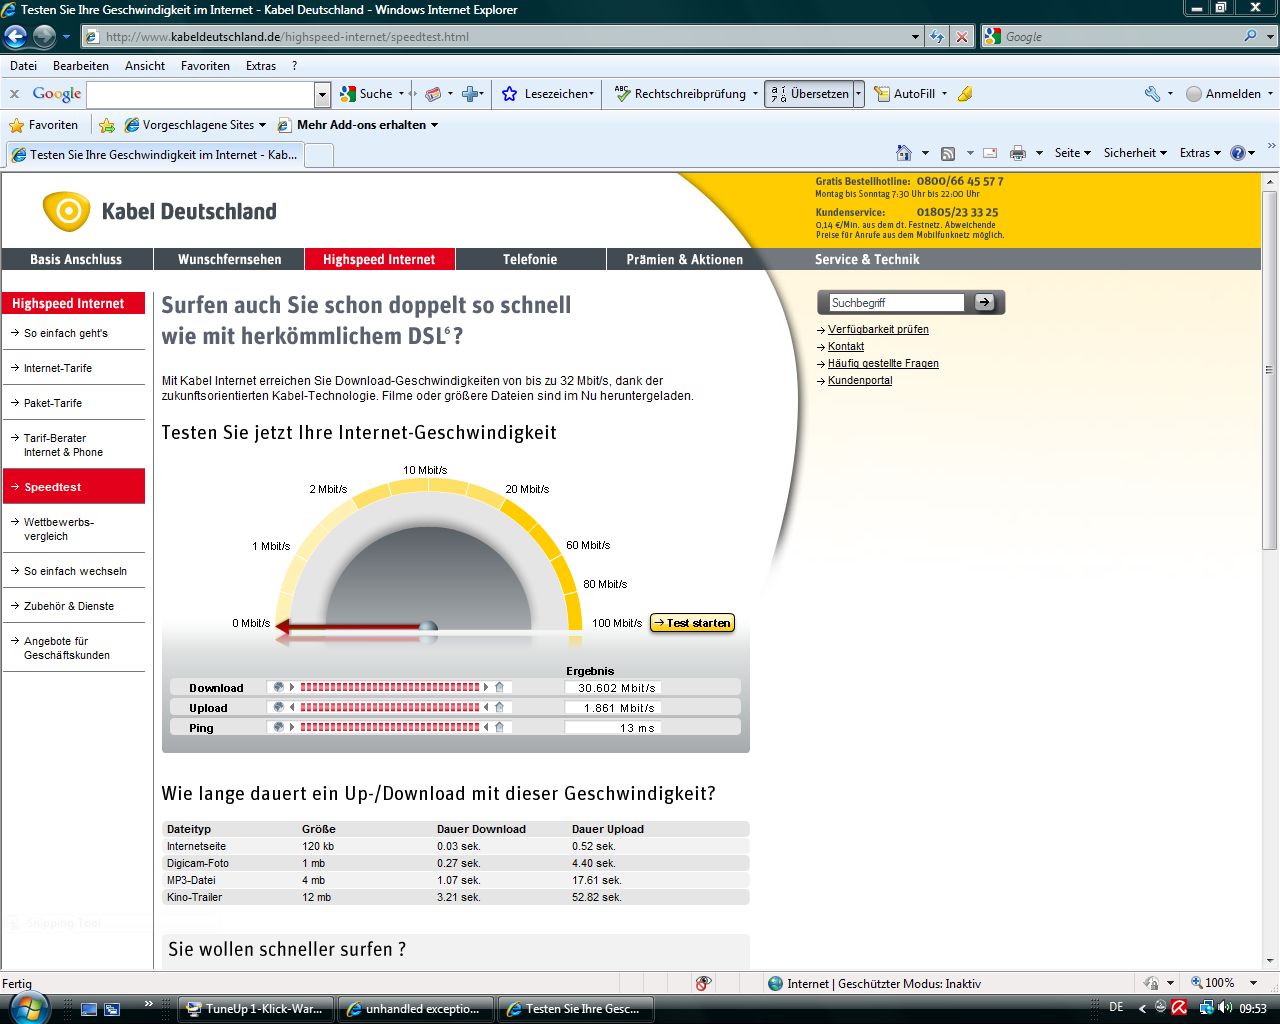Viewport: 1280px width, 1024px height.
Task: Click the popup blocker status icon
Action: [x=704, y=983]
